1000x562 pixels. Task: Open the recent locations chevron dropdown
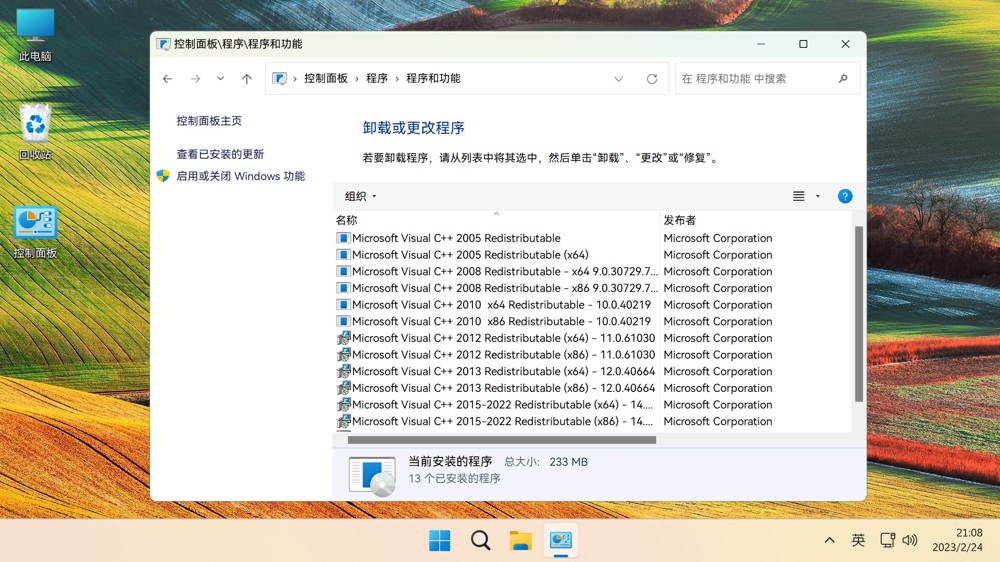pyautogui.click(x=221, y=79)
